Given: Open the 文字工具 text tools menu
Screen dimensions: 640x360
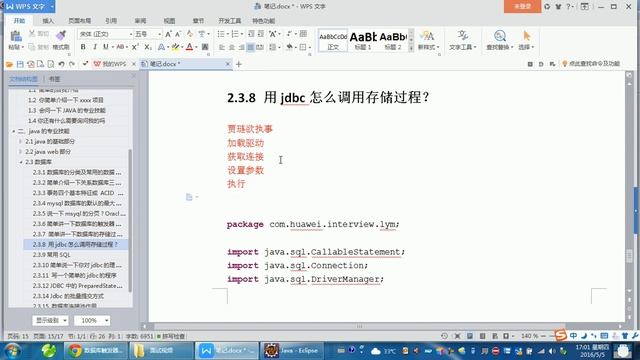Looking at the screenshot, I should [x=462, y=40].
